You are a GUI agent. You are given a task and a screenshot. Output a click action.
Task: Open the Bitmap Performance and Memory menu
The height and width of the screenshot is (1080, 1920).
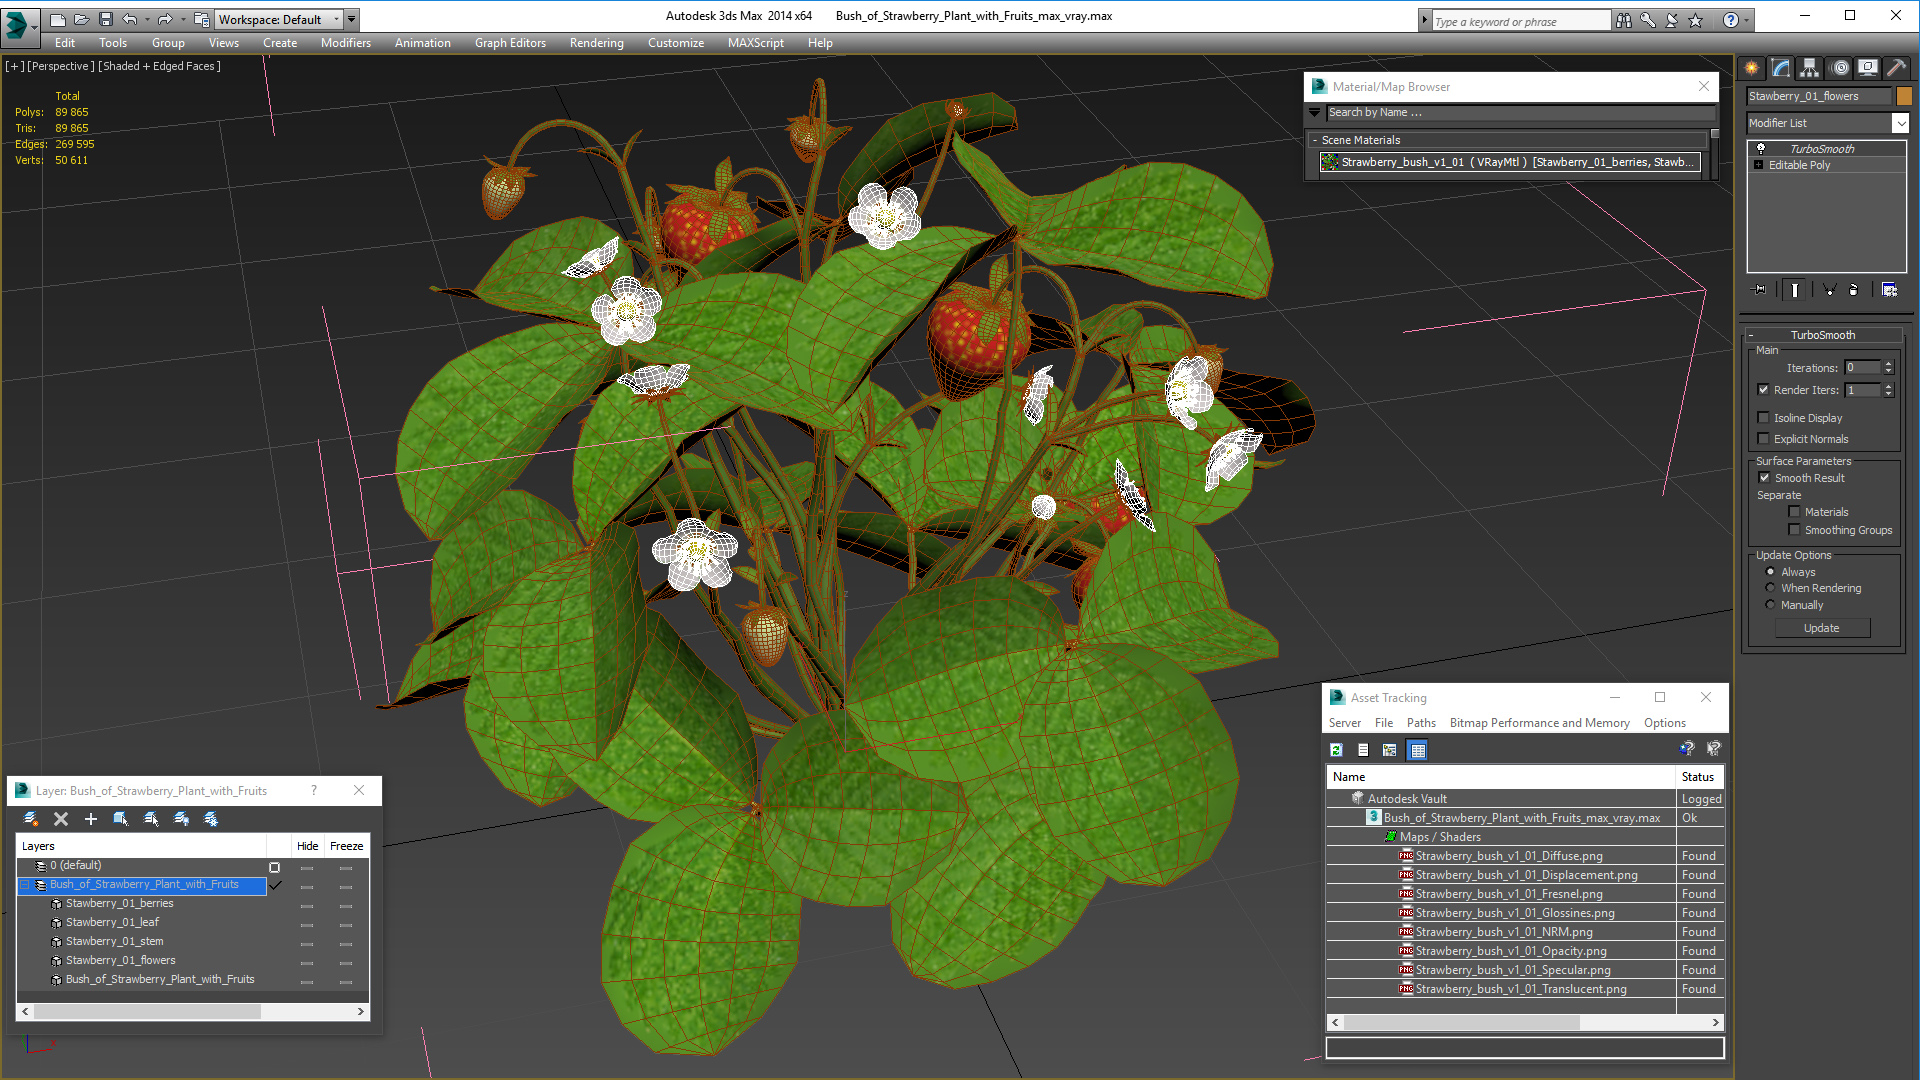tap(1539, 723)
